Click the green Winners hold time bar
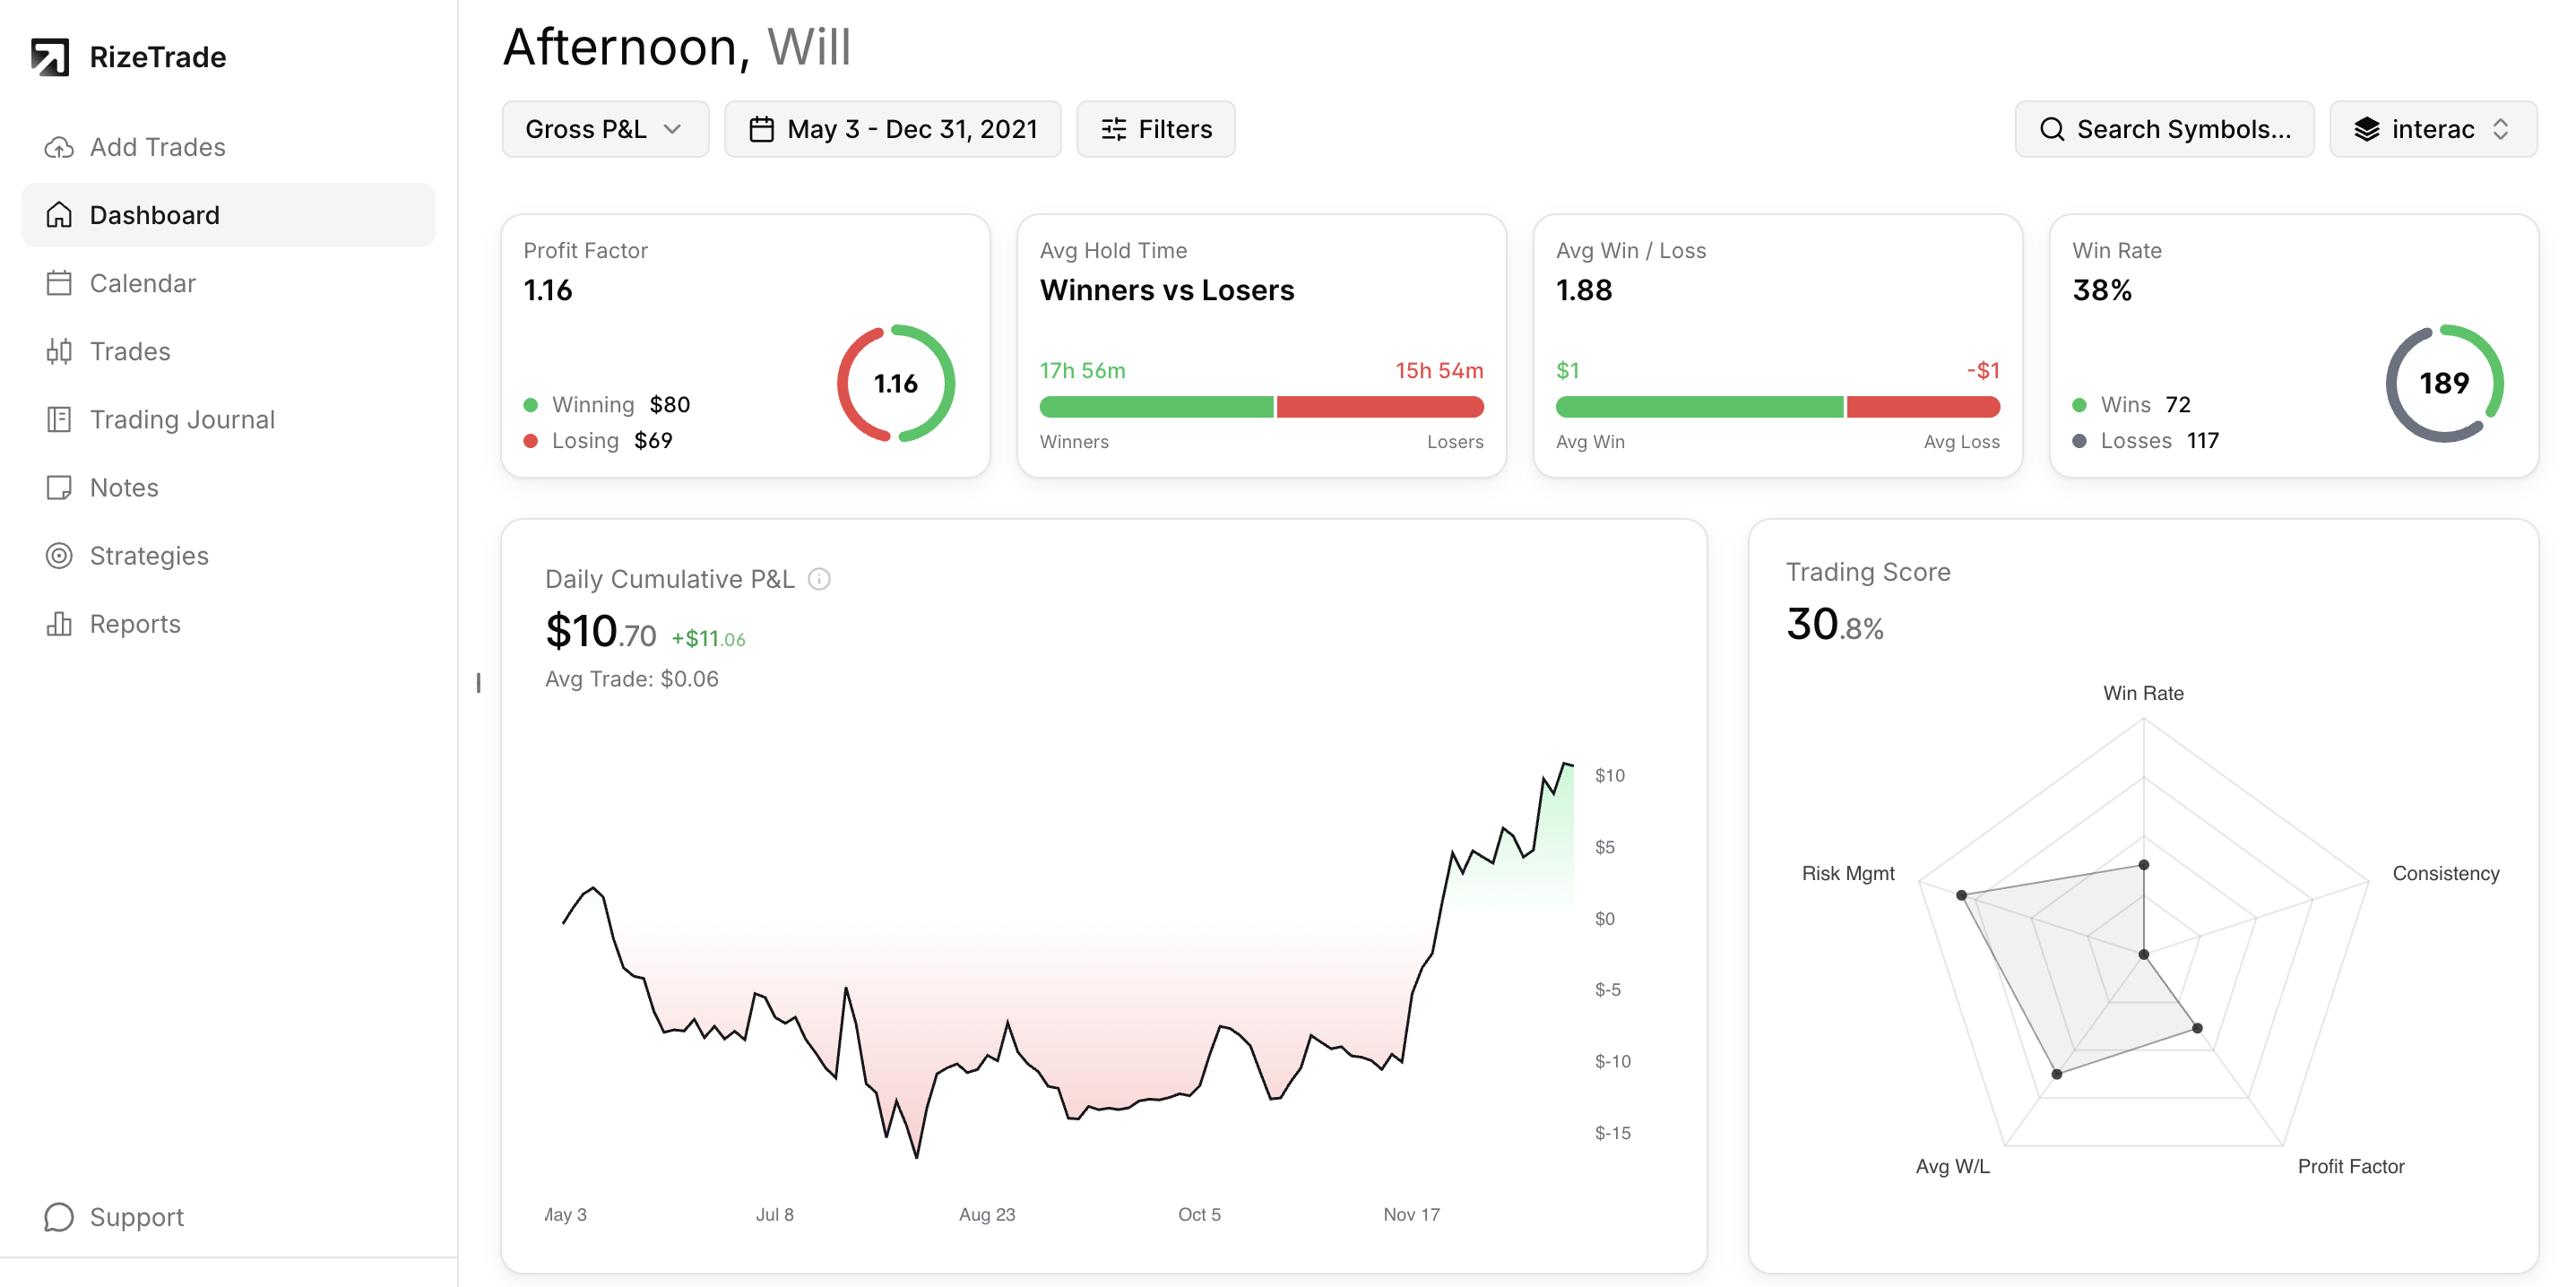Screen dimensions: 2576x1287 [x=1155, y=407]
